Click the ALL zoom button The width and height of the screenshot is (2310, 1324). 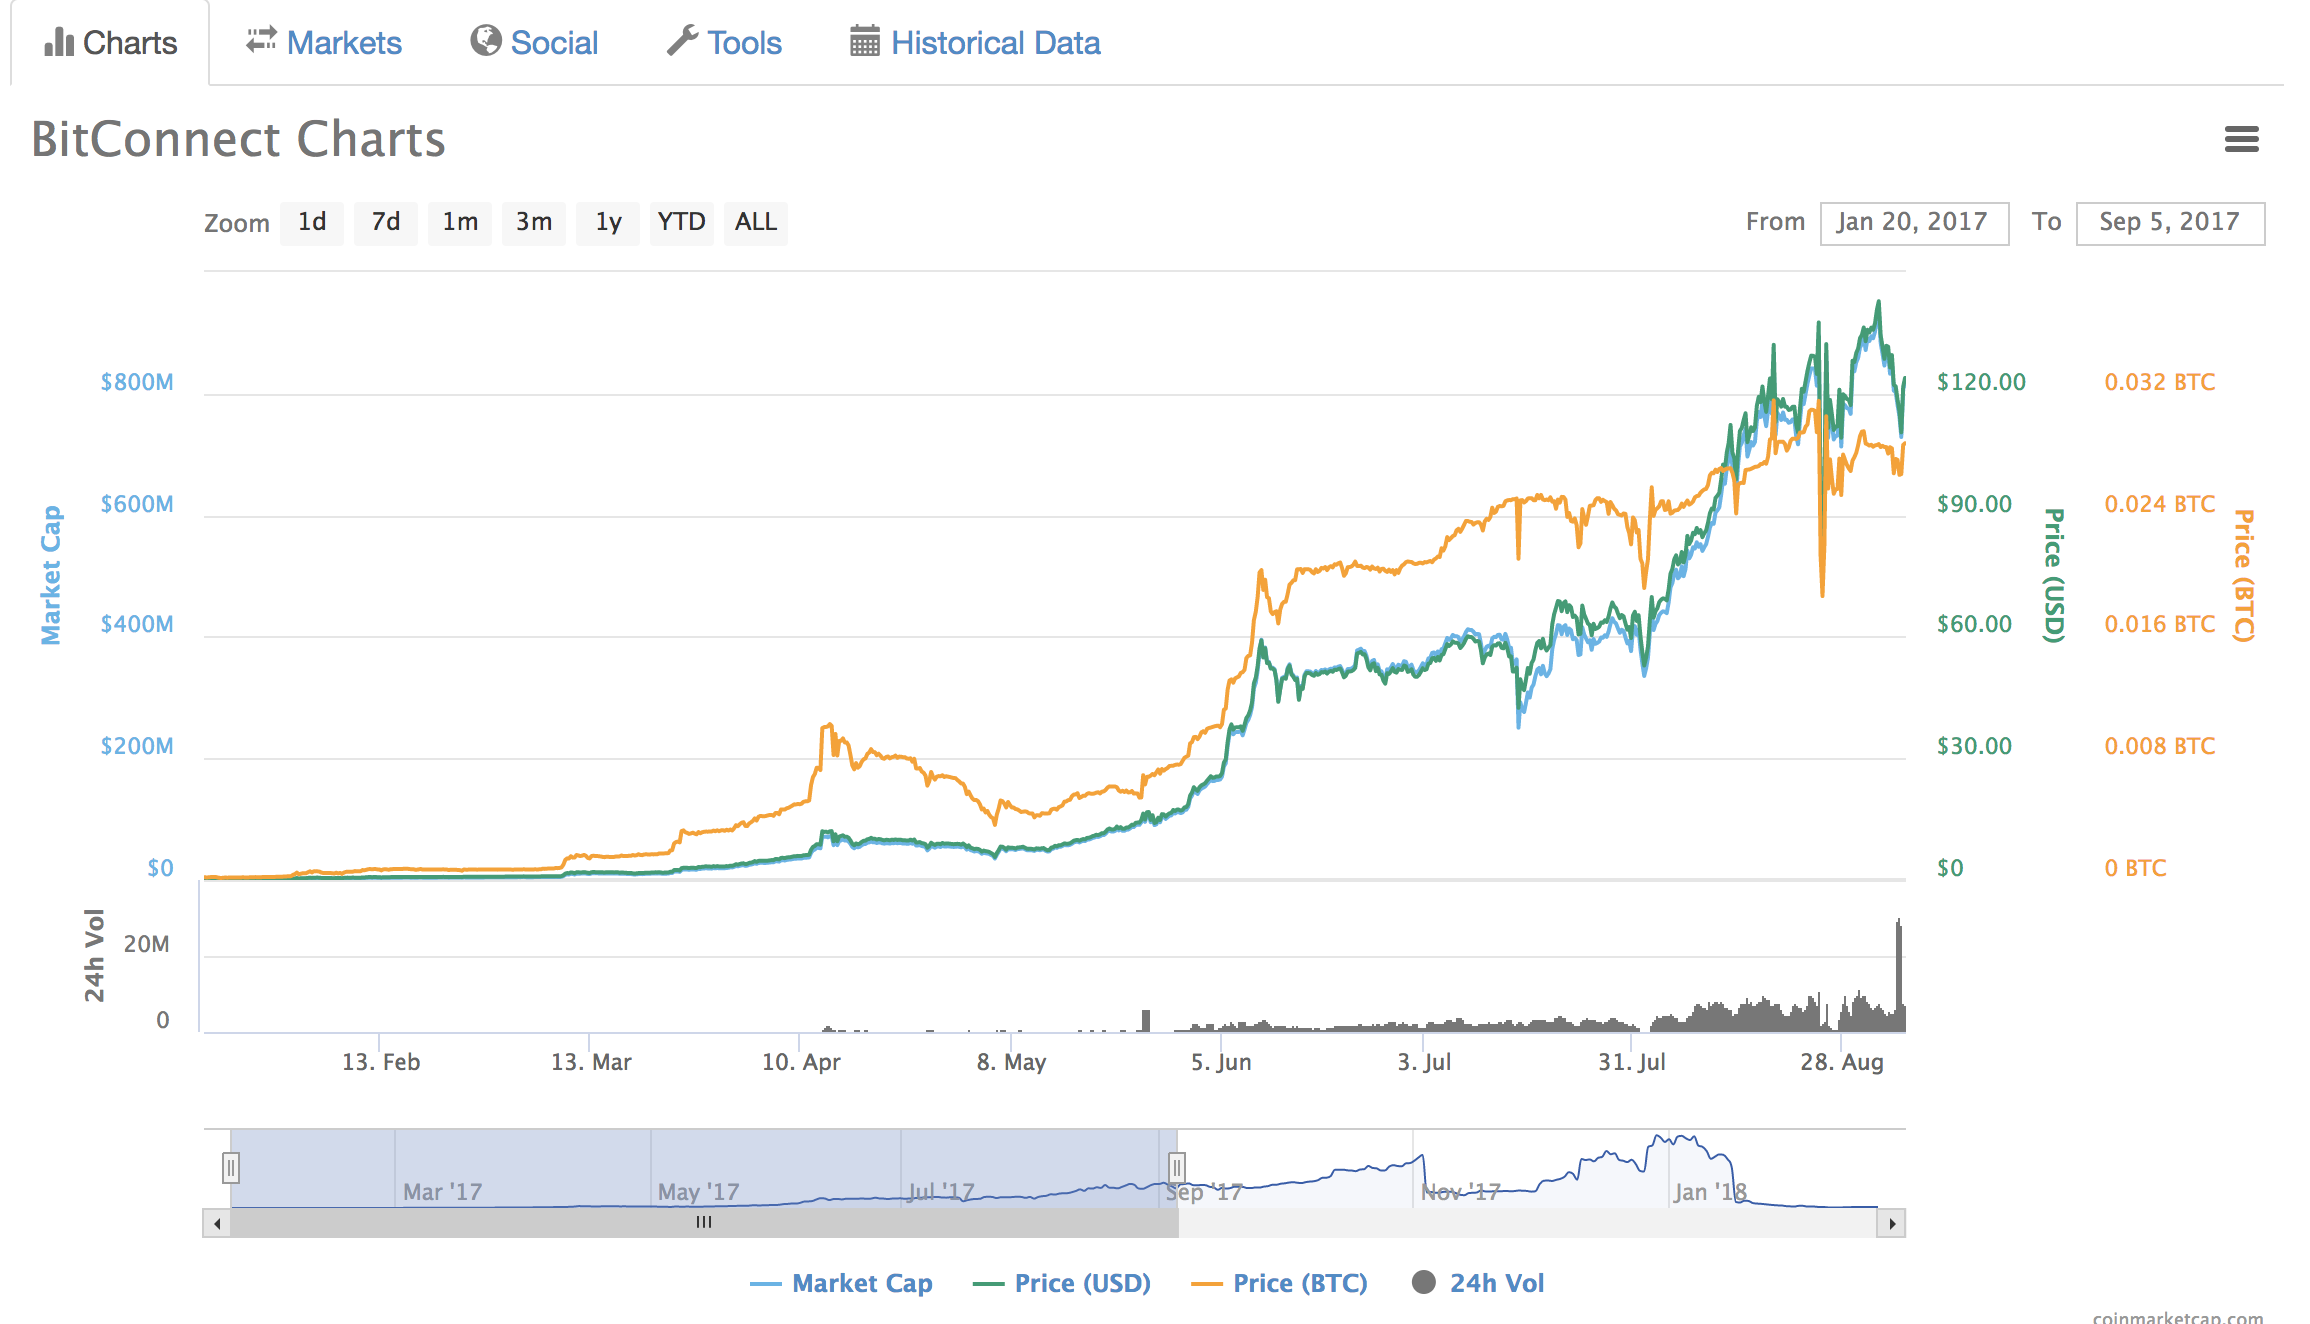click(755, 222)
